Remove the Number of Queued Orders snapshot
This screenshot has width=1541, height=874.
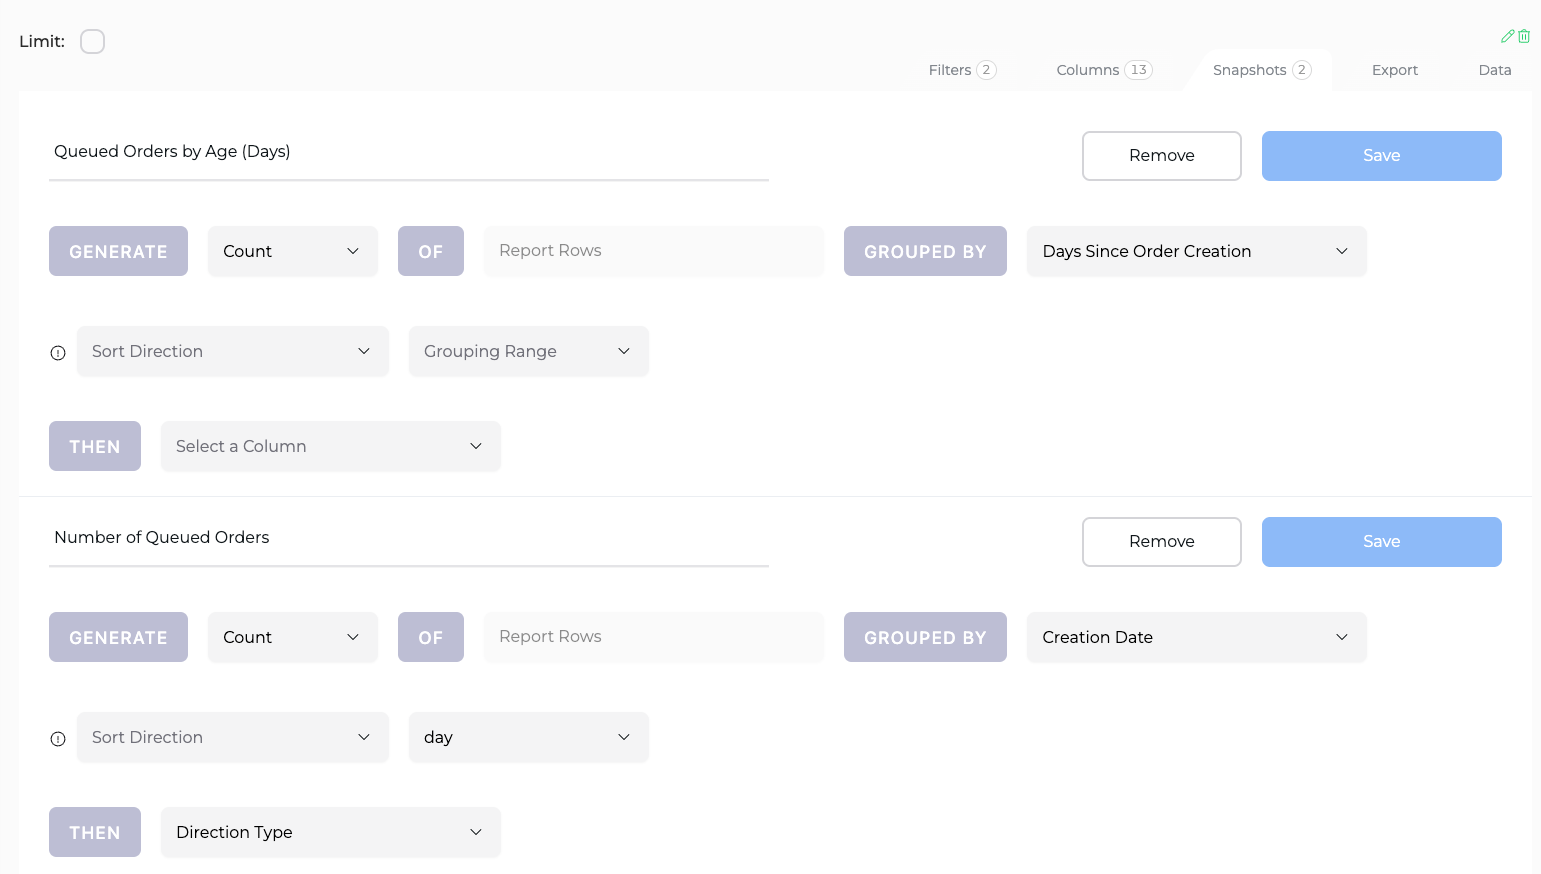point(1162,542)
